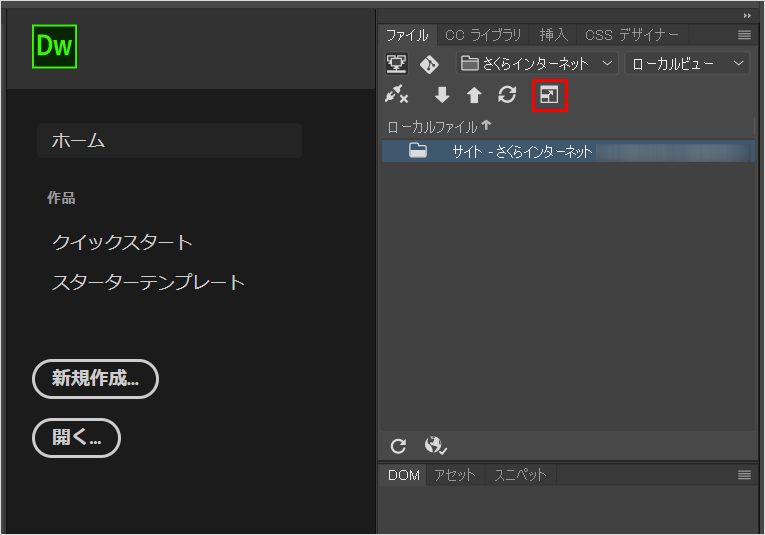Switch to the CSS デザイナー tab
Screen dimensions: 765x535
coord(631,35)
